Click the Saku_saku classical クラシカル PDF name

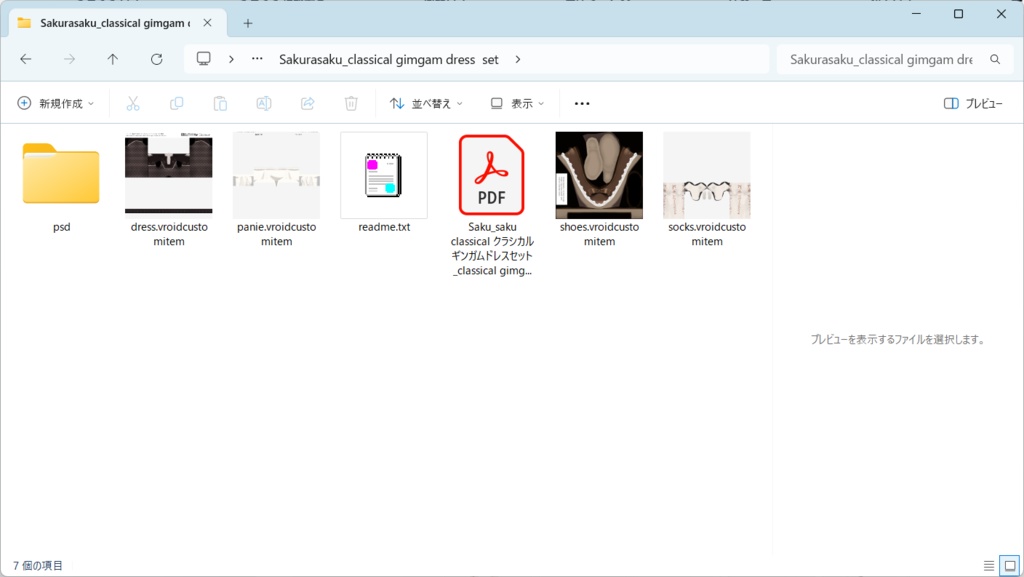pos(492,249)
